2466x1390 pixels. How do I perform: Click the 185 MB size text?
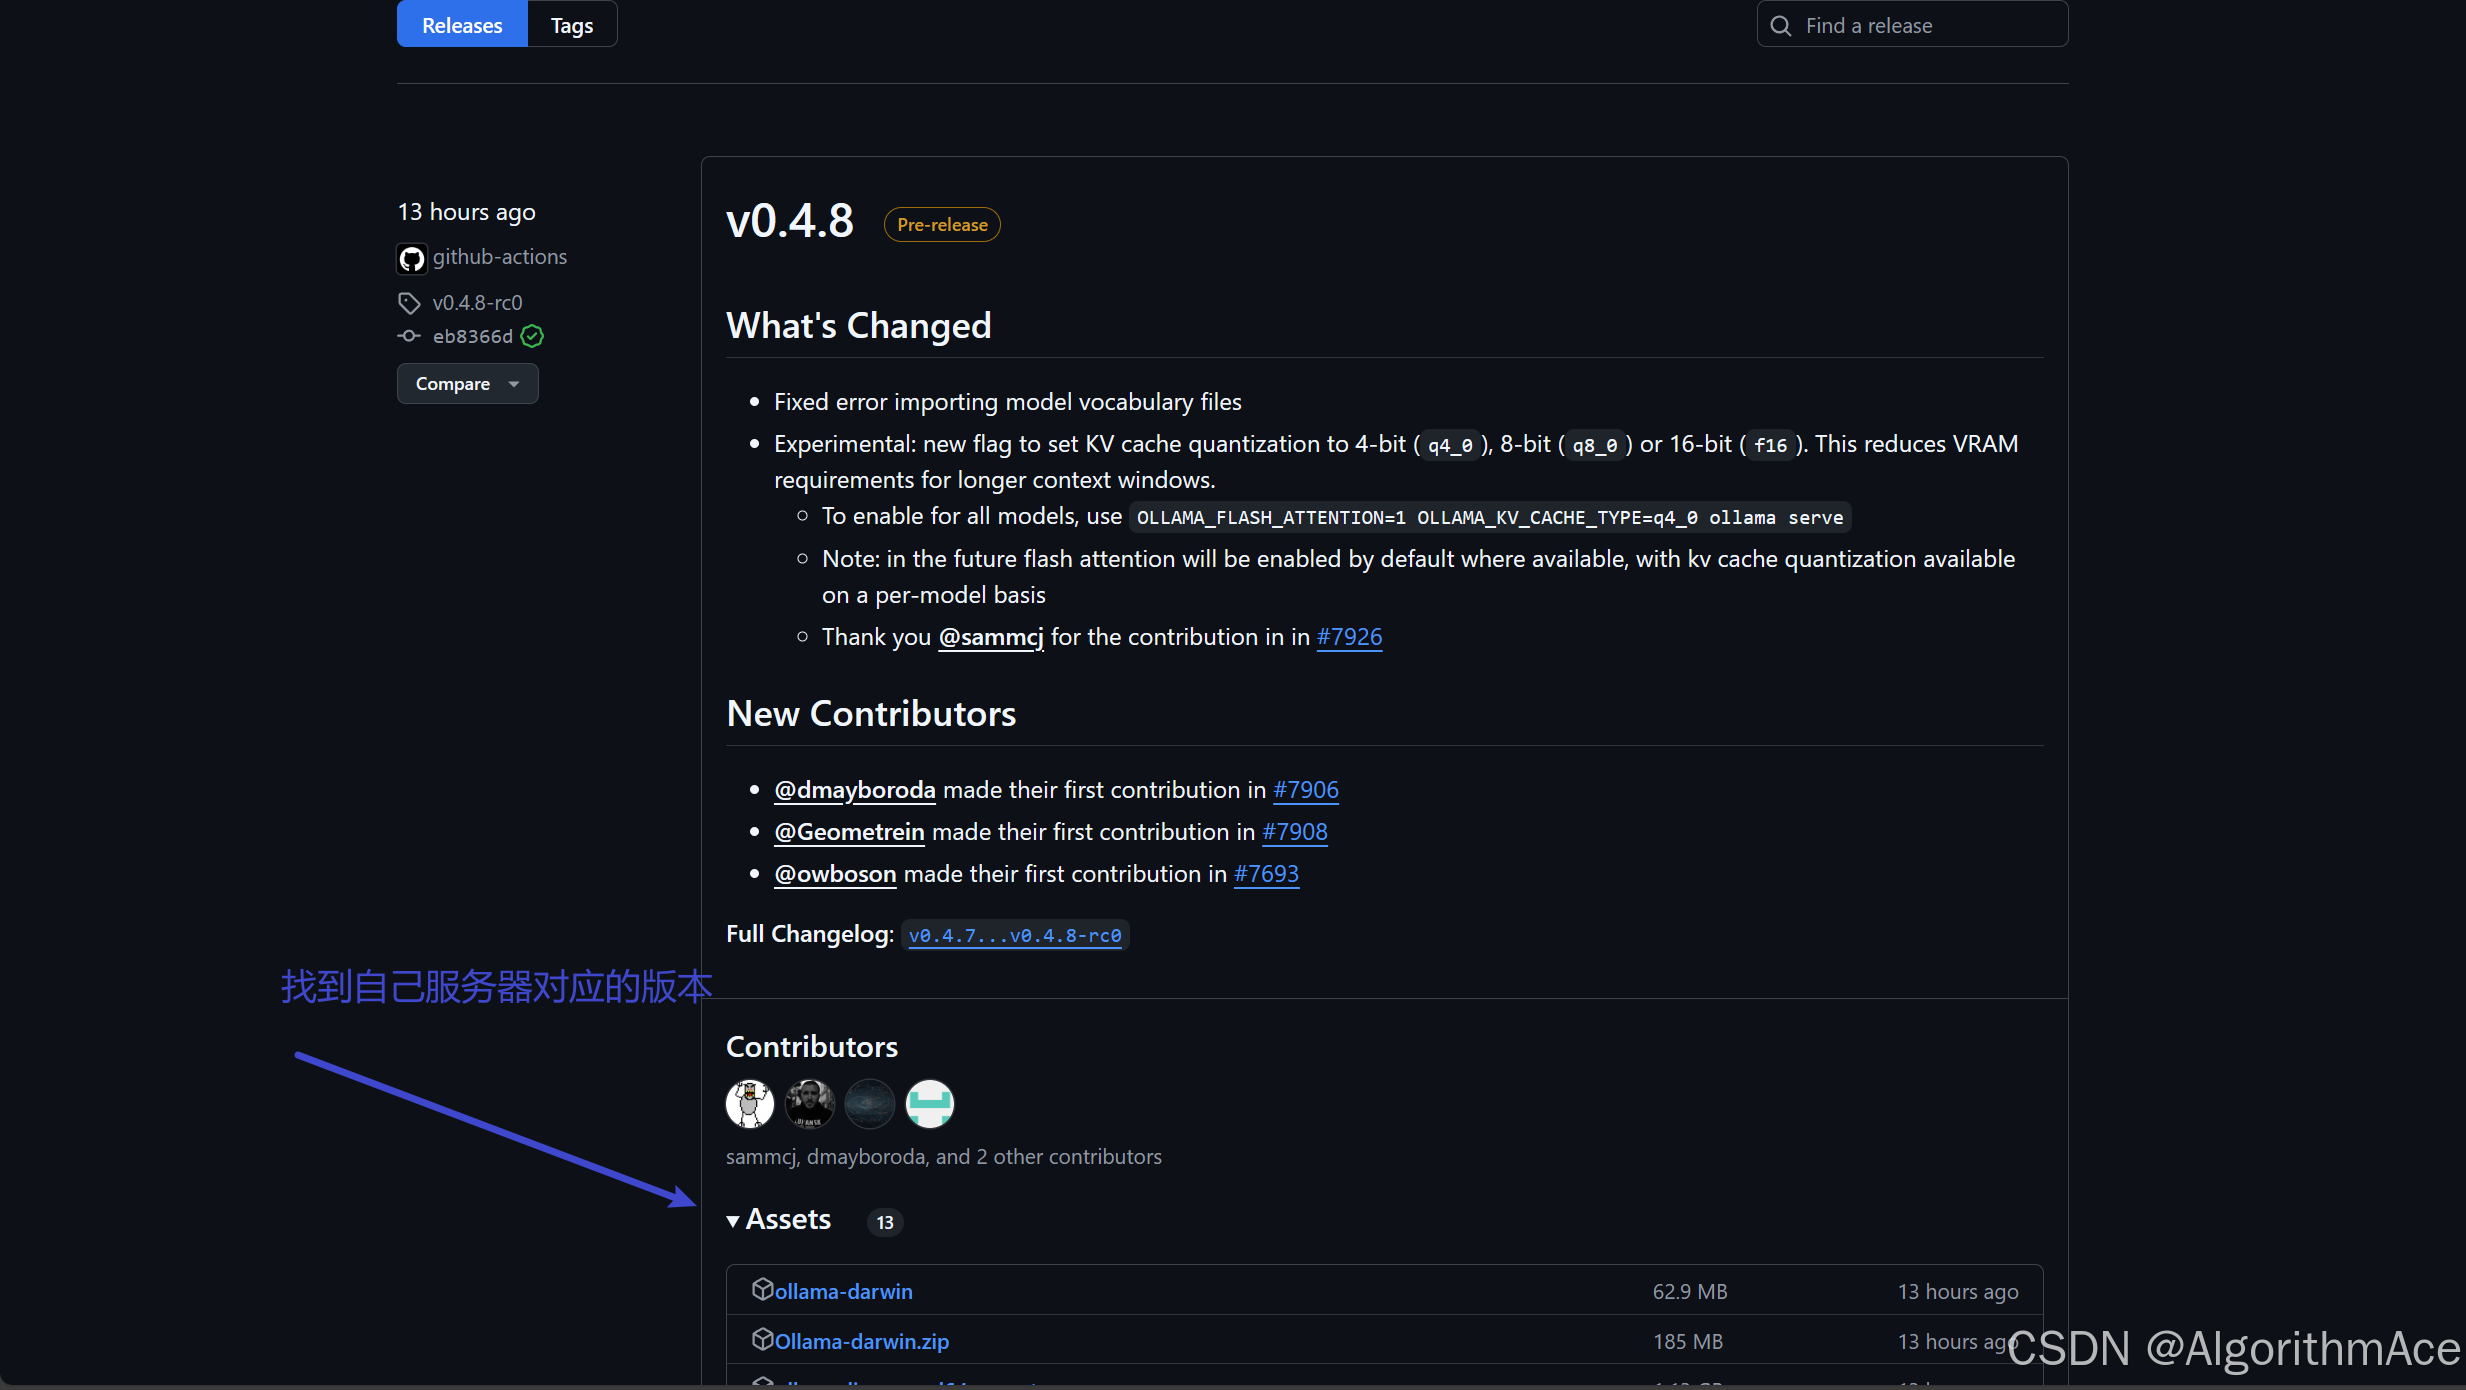pos(1688,1342)
